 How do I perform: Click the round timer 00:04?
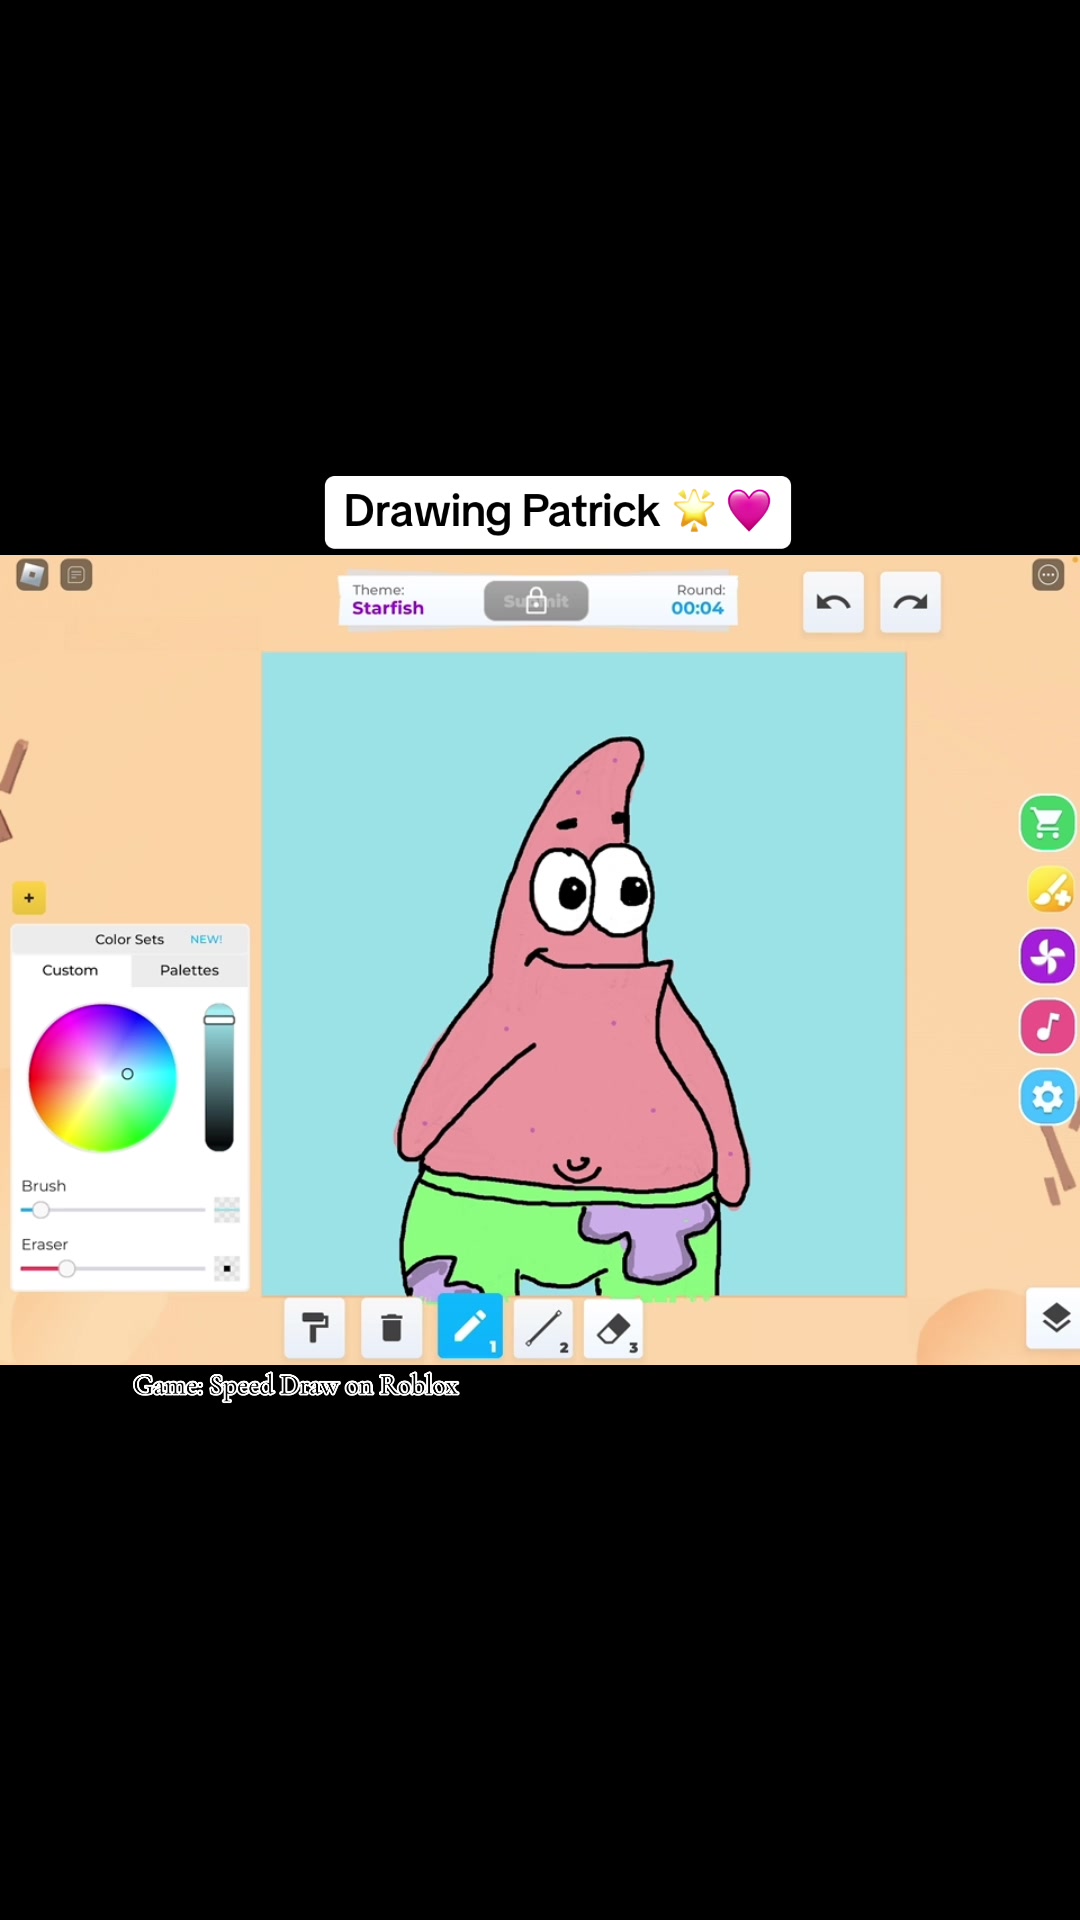click(x=697, y=608)
